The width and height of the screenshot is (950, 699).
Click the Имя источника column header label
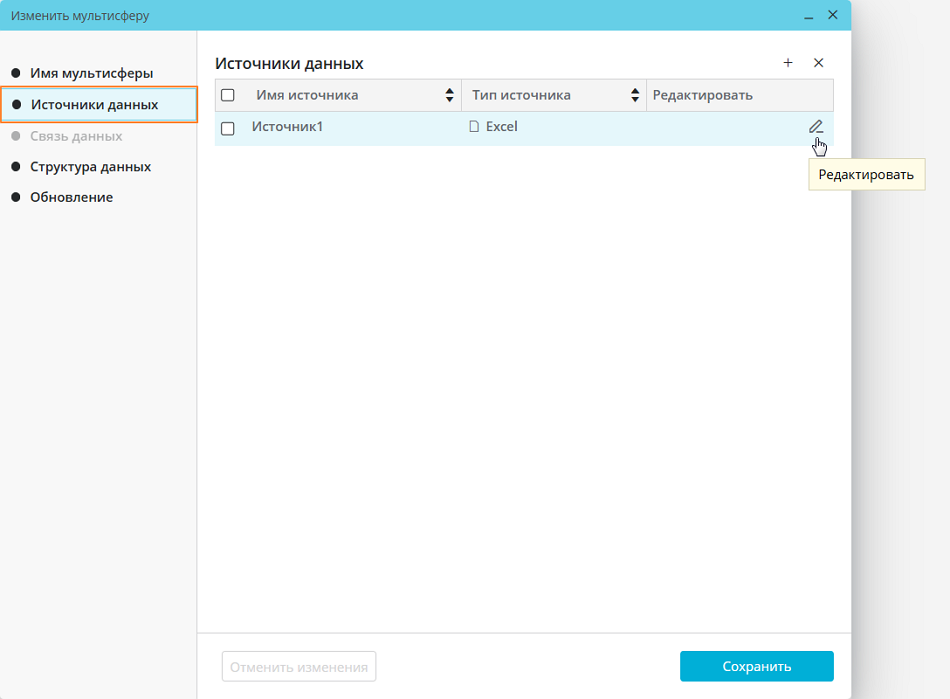point(307,96)
